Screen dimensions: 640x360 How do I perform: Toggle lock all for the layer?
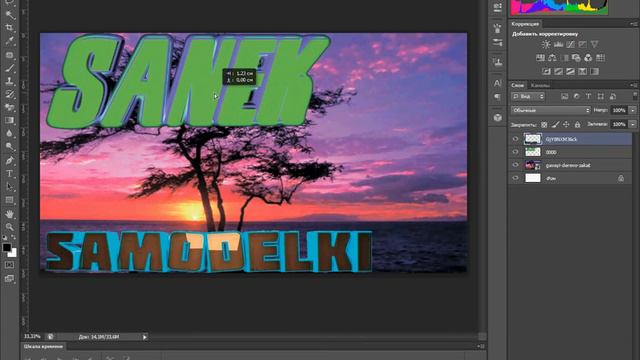click(x=577, y=124)
